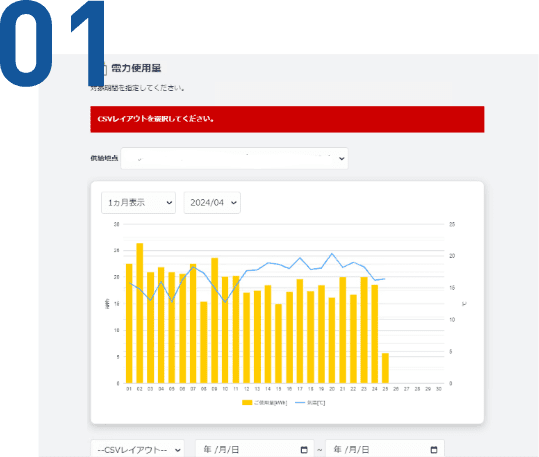Image resolution: width=539 pixels, height=457 pixels.
Task: Select the short bar for day 25
Action: [x=385, y=368]
